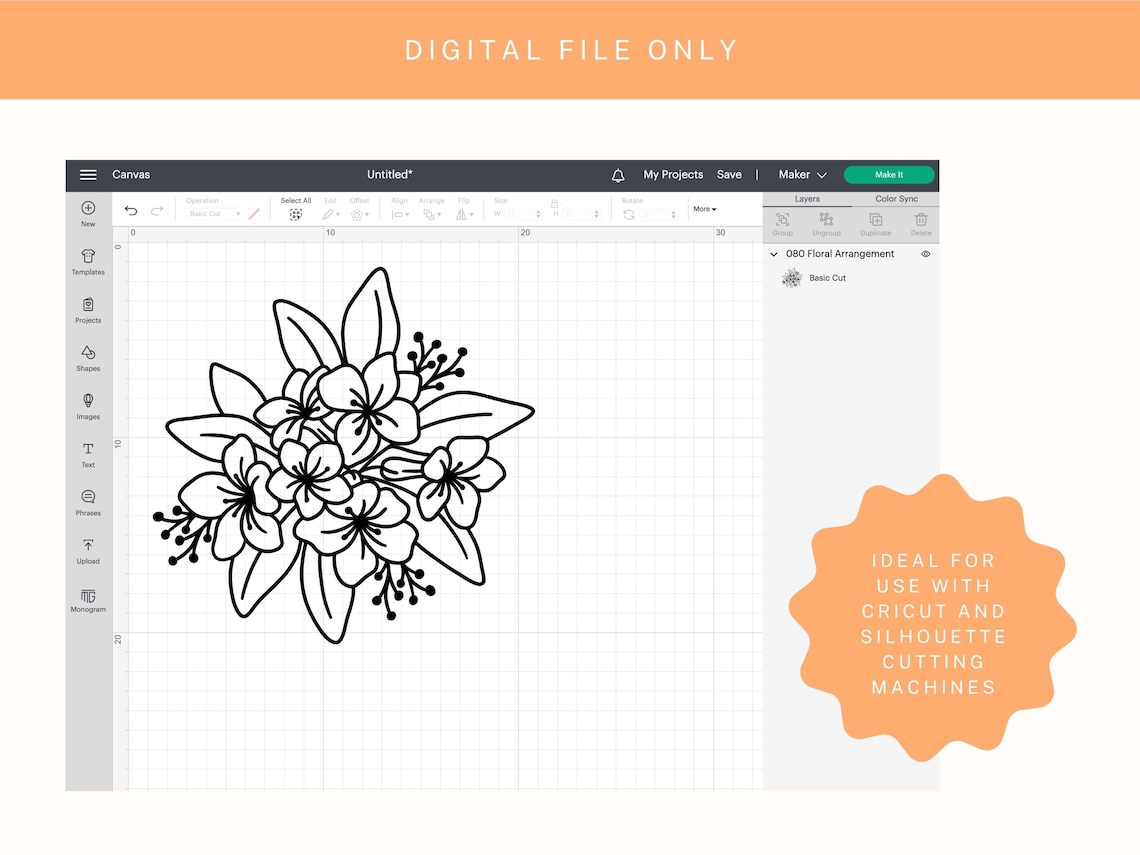1140x855 pixels.
Task: Click Save in the top bar
Action: [x=729, y=174]
